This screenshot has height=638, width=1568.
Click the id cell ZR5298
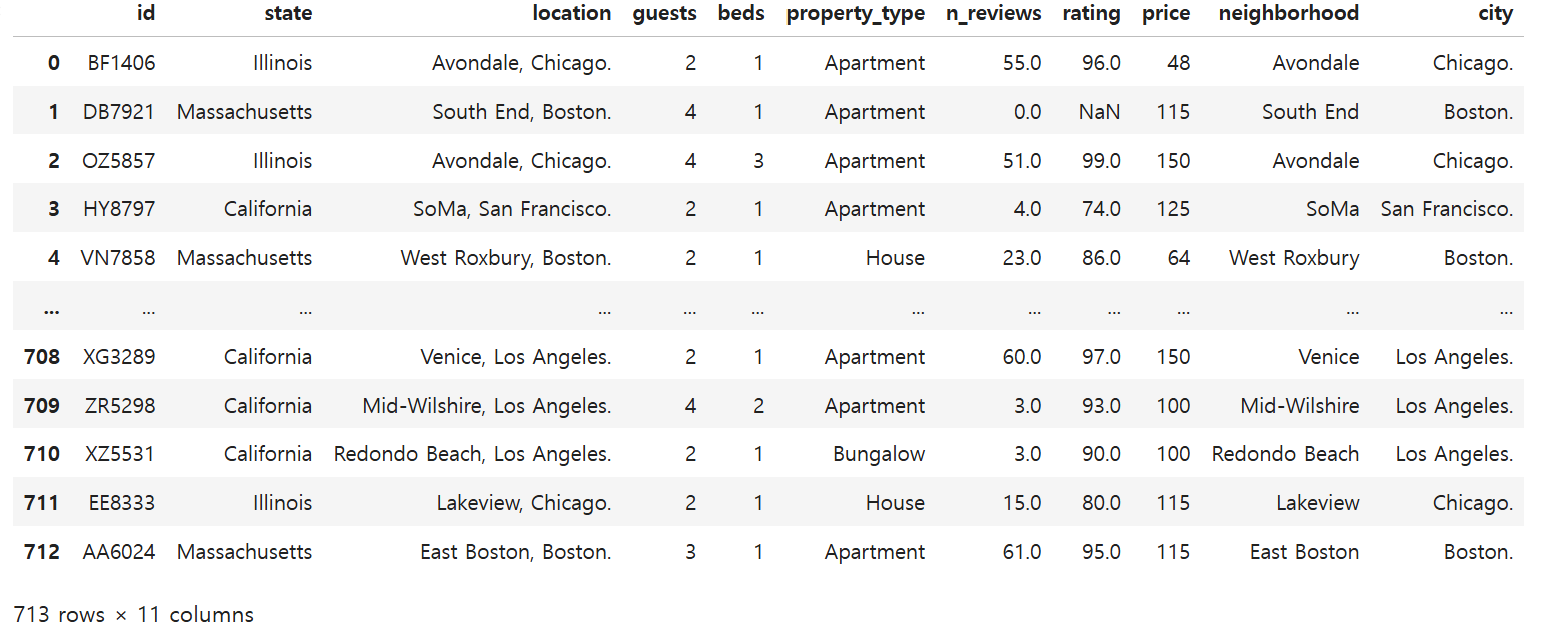119,406
